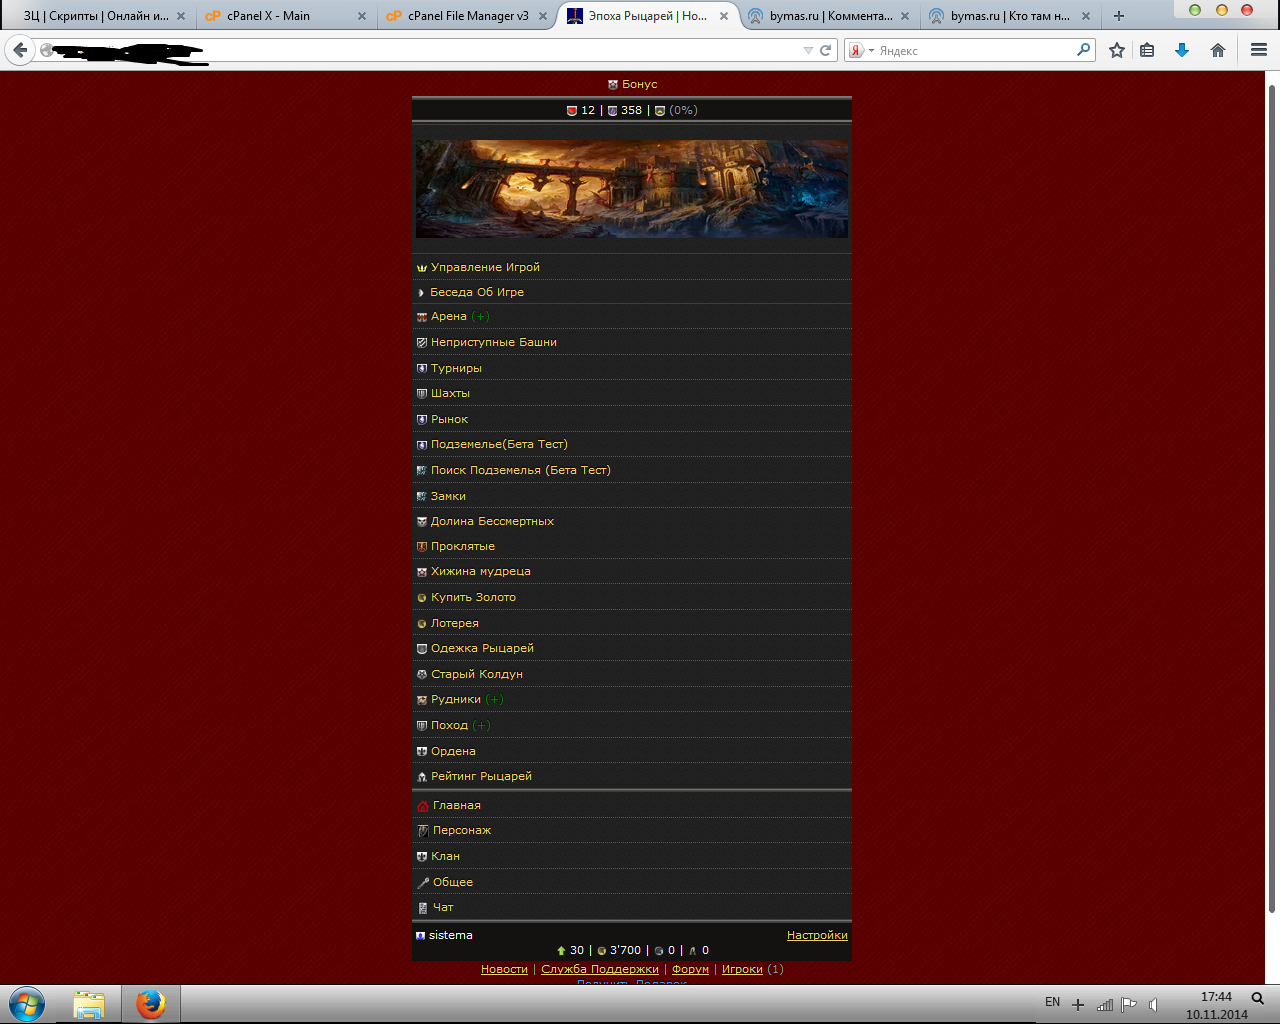Open the volume speaker tray icon

click(1153, 1004)
